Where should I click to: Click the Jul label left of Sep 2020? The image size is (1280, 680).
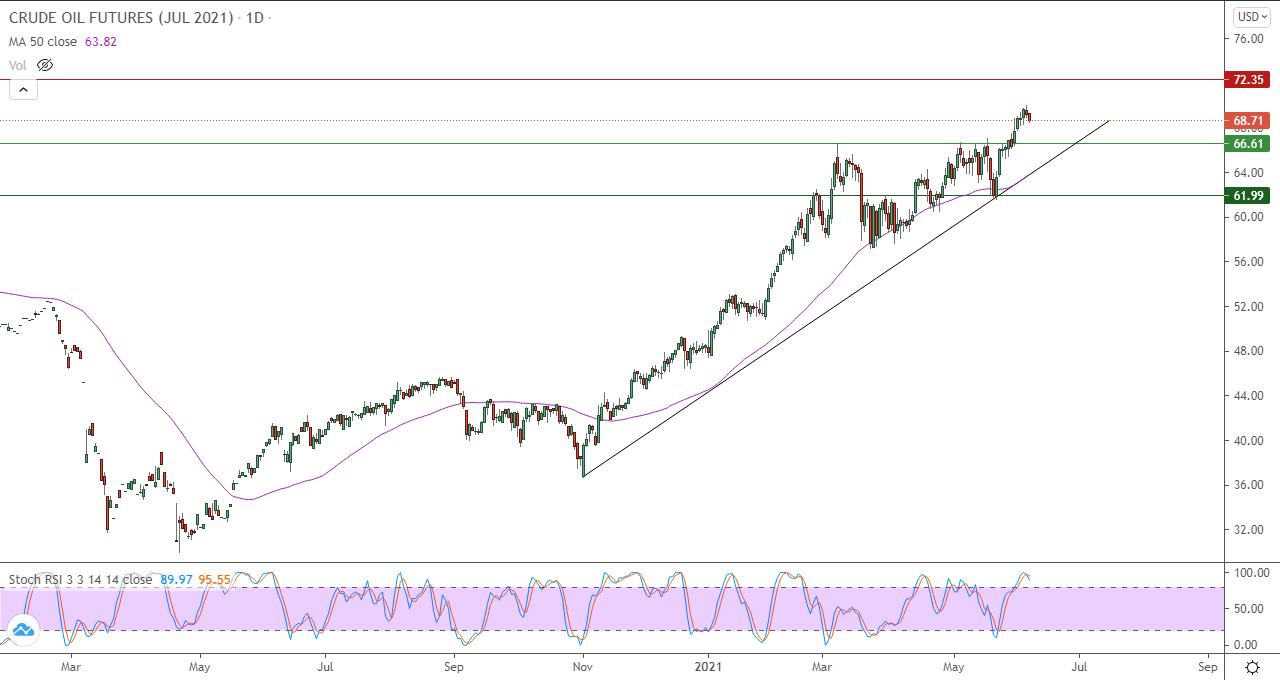pos(325,665)
